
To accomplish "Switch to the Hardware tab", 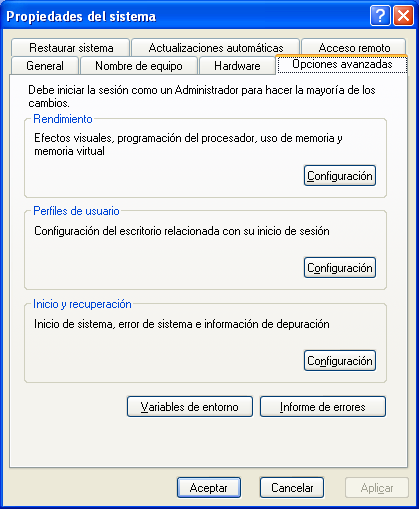I will point(237,66).
